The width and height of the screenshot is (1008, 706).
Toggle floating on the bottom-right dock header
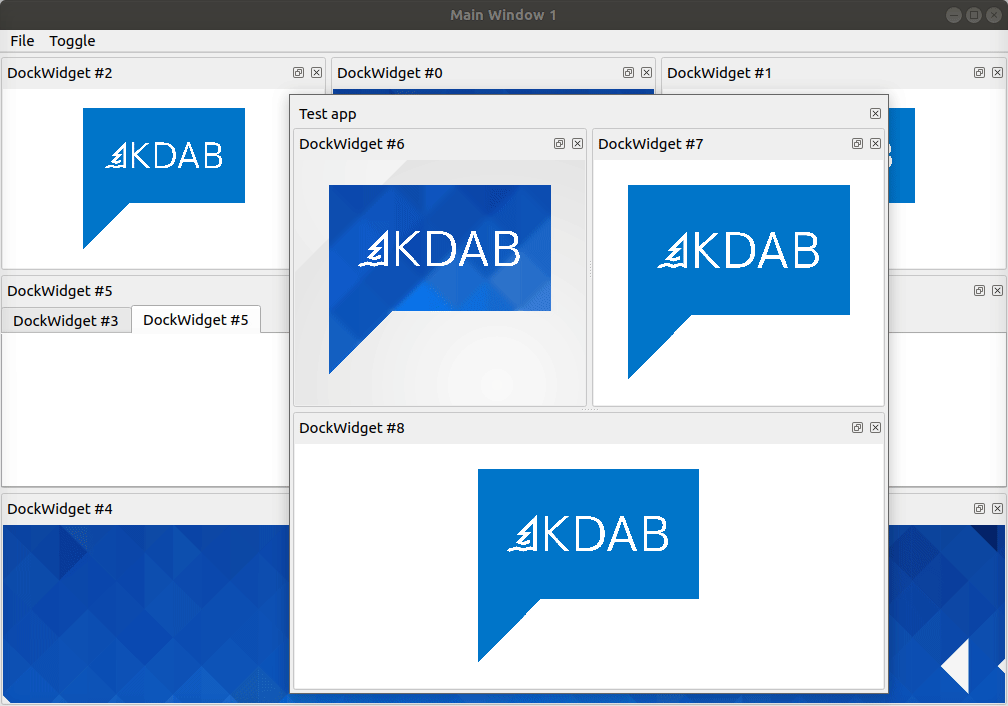tap(978, 508)
